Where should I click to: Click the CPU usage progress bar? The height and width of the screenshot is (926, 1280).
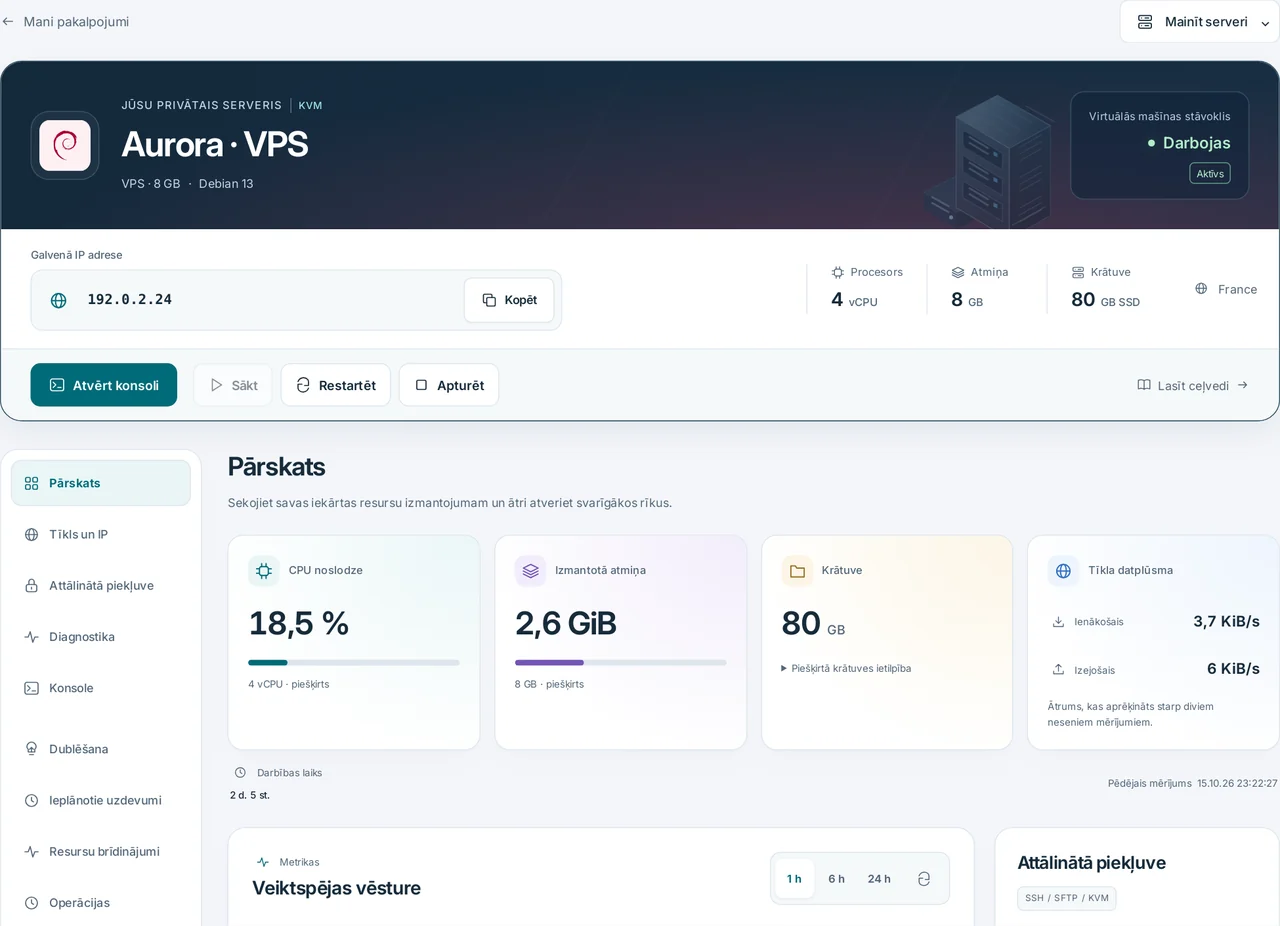[x=354, y=662]
